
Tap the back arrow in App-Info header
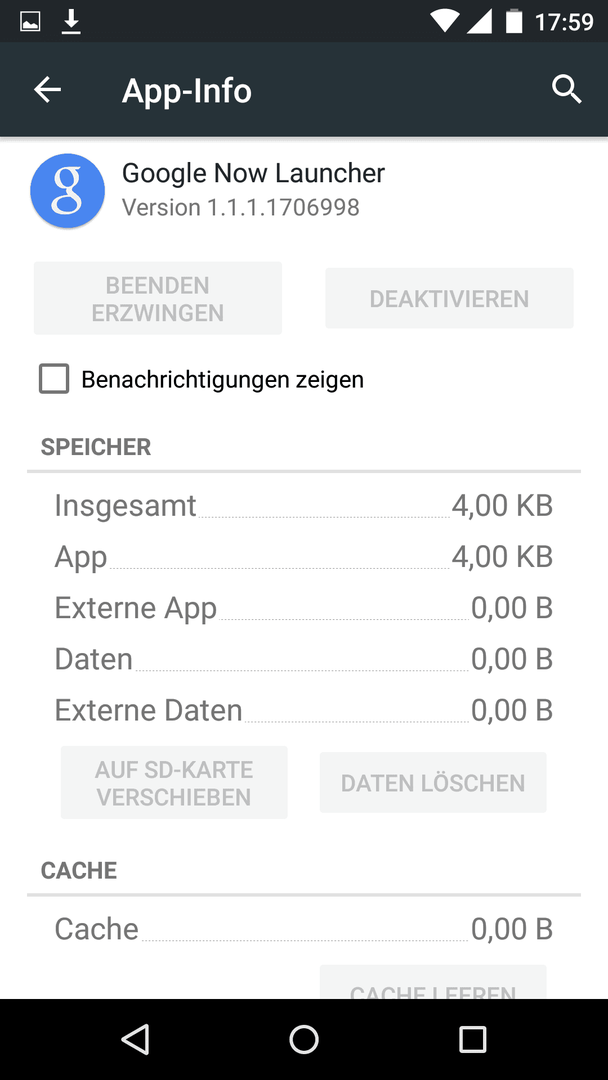tap(48, 90)
